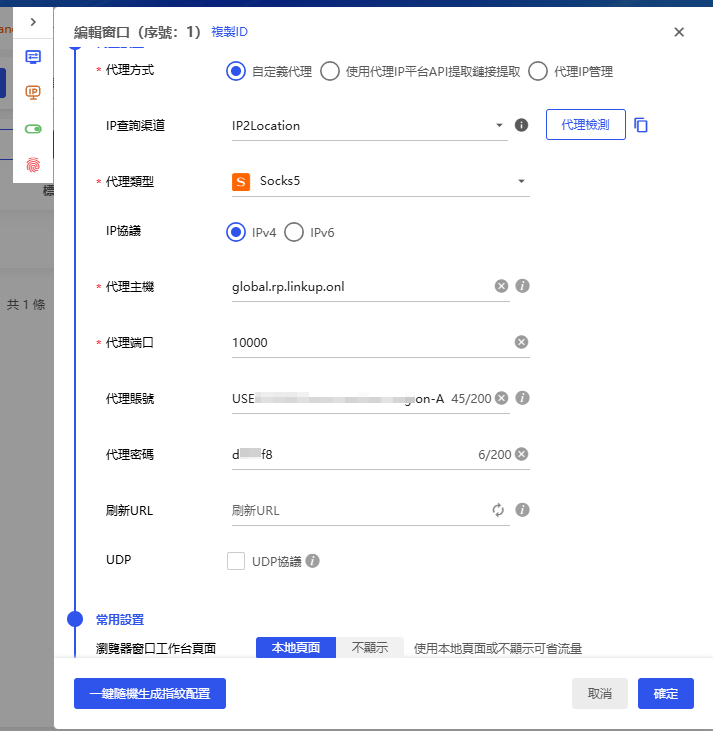Click the refresh icon in the 刷新URL field
The image size is (713, 731).
tap(498, 510)
